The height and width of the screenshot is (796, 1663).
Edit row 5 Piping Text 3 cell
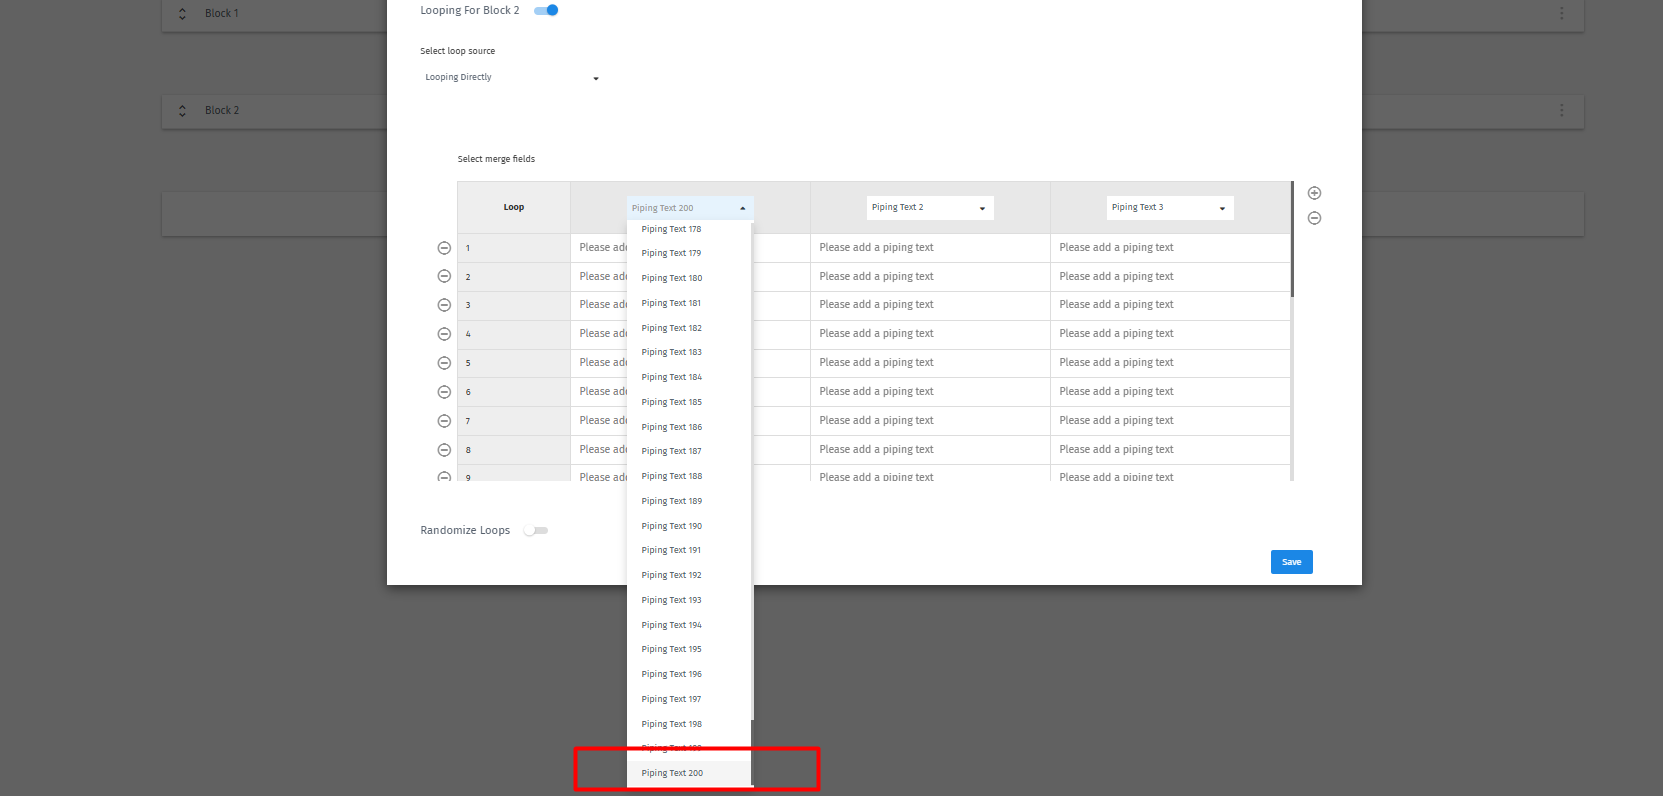pos(1170,363)
